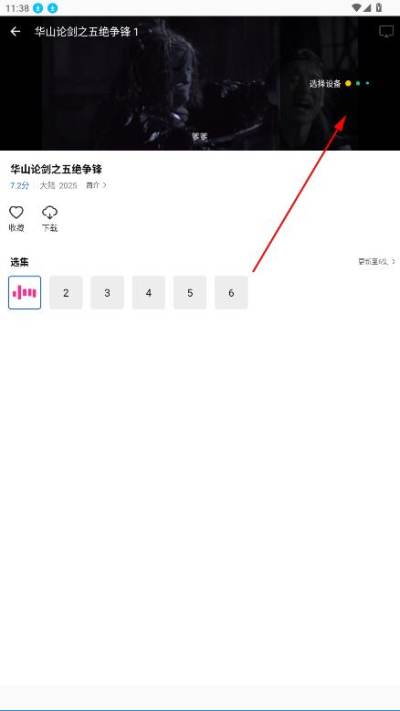Favorite the show with heart icon
Screen dimensions: 400x711
click(16, 212)
